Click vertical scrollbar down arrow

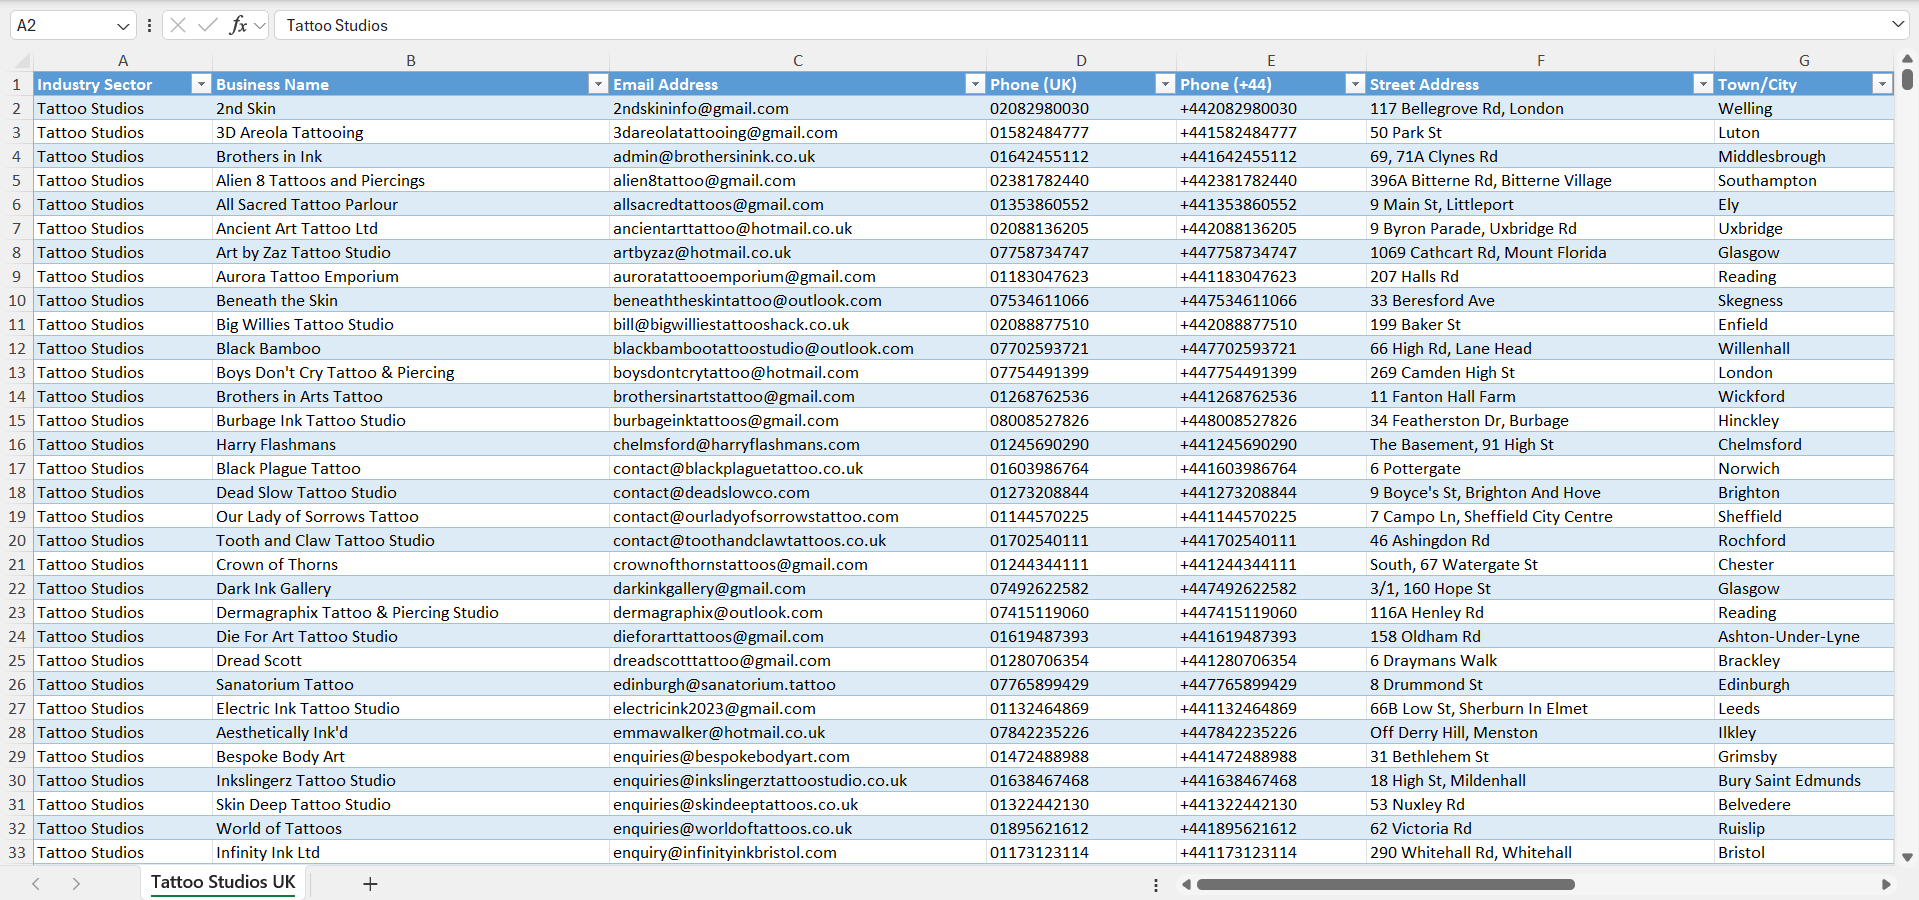click(x=1907, y=857)
